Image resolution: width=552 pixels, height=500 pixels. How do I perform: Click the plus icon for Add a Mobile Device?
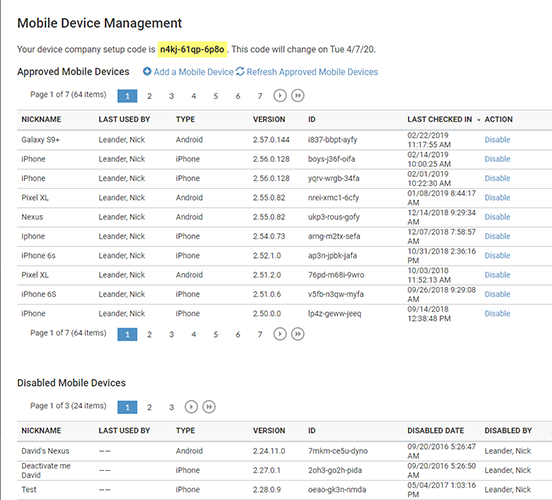[147, 71]
